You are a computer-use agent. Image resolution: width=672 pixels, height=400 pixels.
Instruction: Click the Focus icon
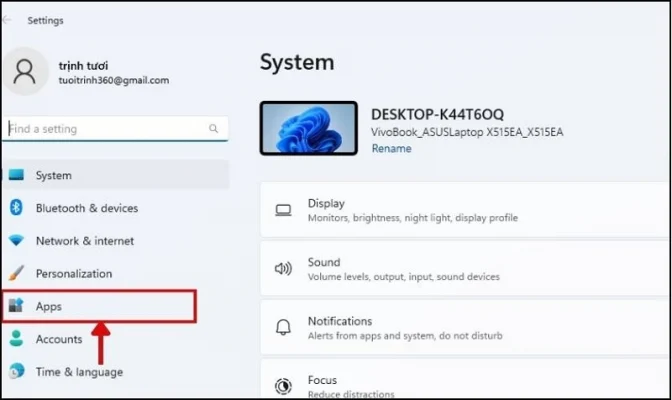coord(283,384)
